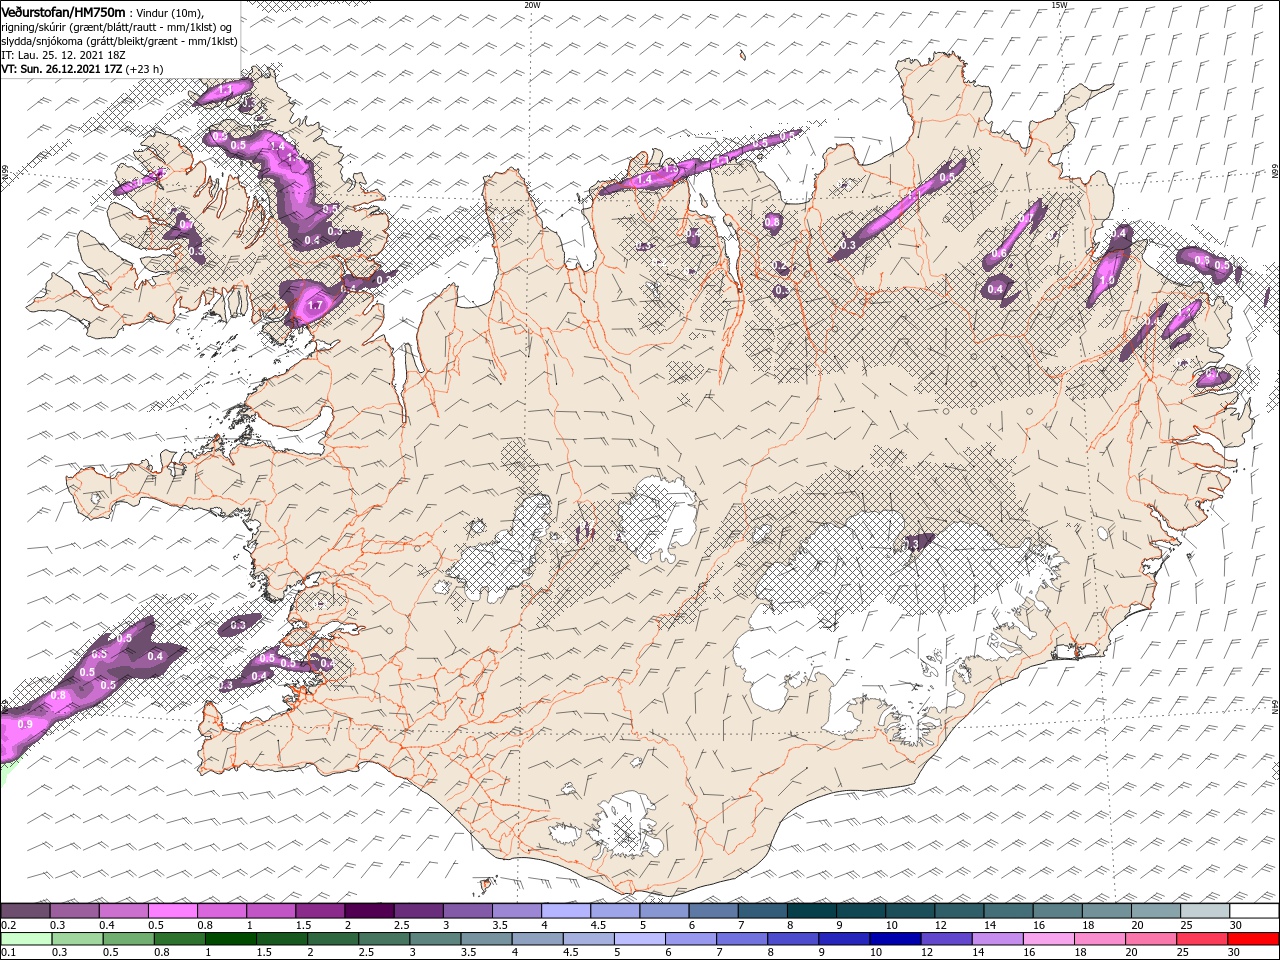This screenshot has height=960, width=1280.
Task: Click the 'VT: Sun. 26.12.2021 17Z' valid time
Action: pos(61,69)
